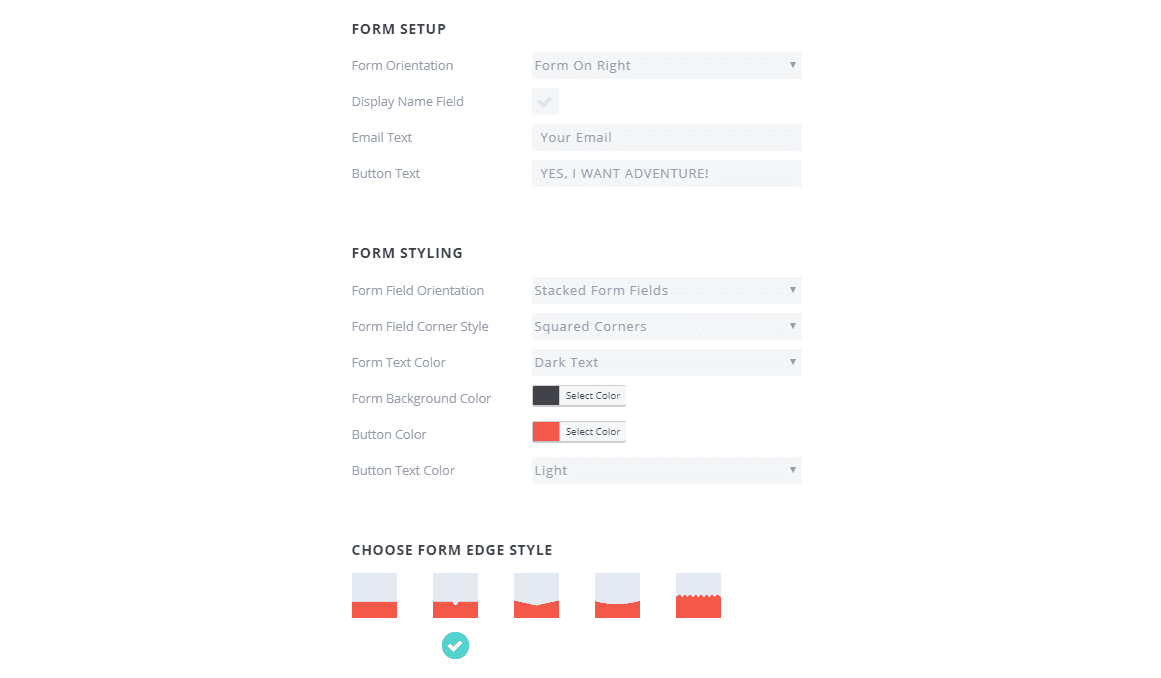The width and height of the screenshot is (1161, 678).
Task: Pick the V-shaped arrow form edge style
Action: pyautogui.click(x=536, y=595)
